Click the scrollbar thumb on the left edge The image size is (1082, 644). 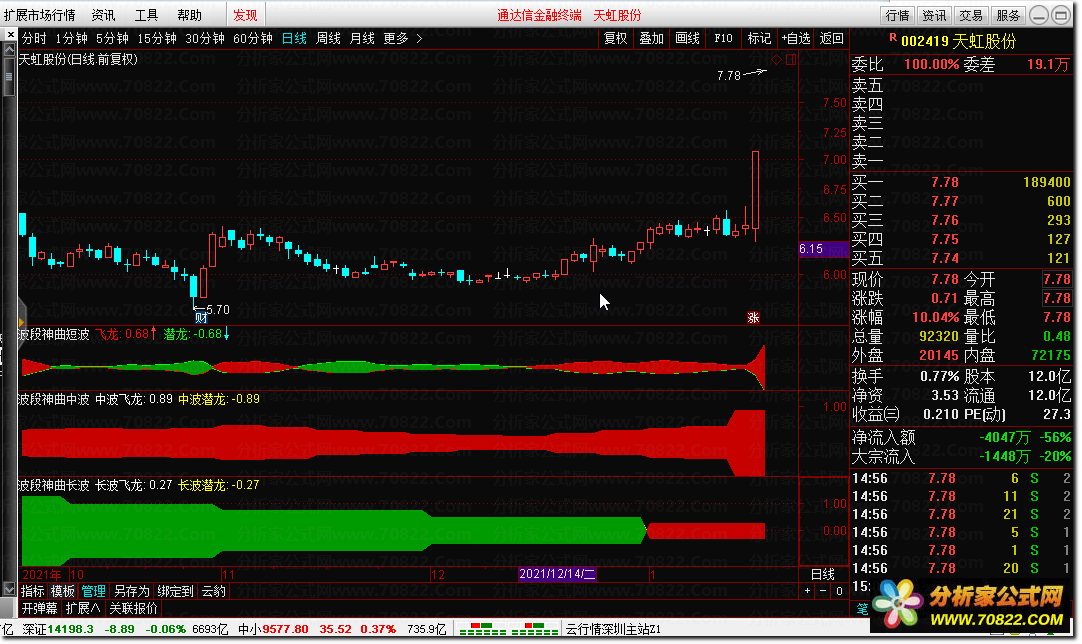9,79
